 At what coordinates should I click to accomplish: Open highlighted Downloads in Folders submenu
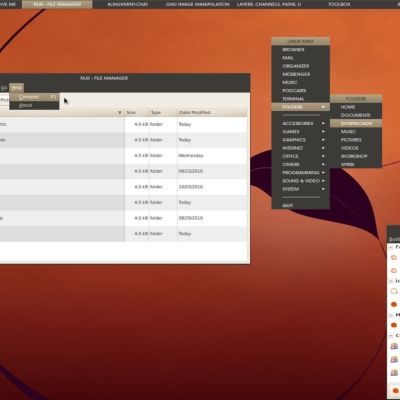coord(356,123)
